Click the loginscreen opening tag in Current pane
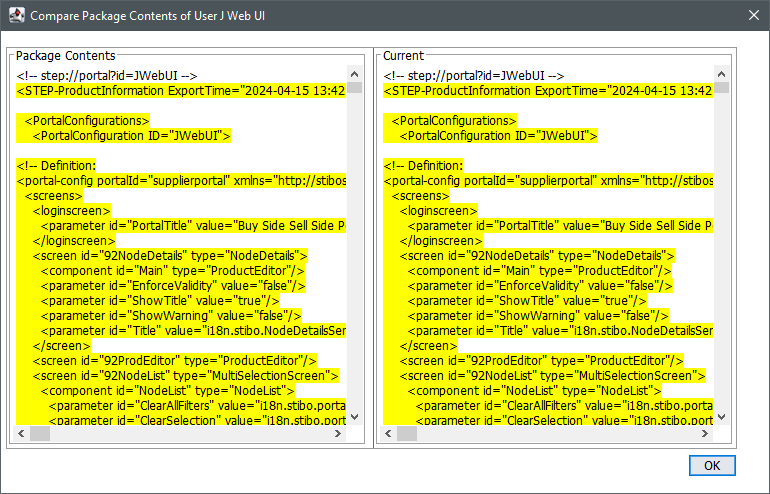770x494 pixels. 438,211
